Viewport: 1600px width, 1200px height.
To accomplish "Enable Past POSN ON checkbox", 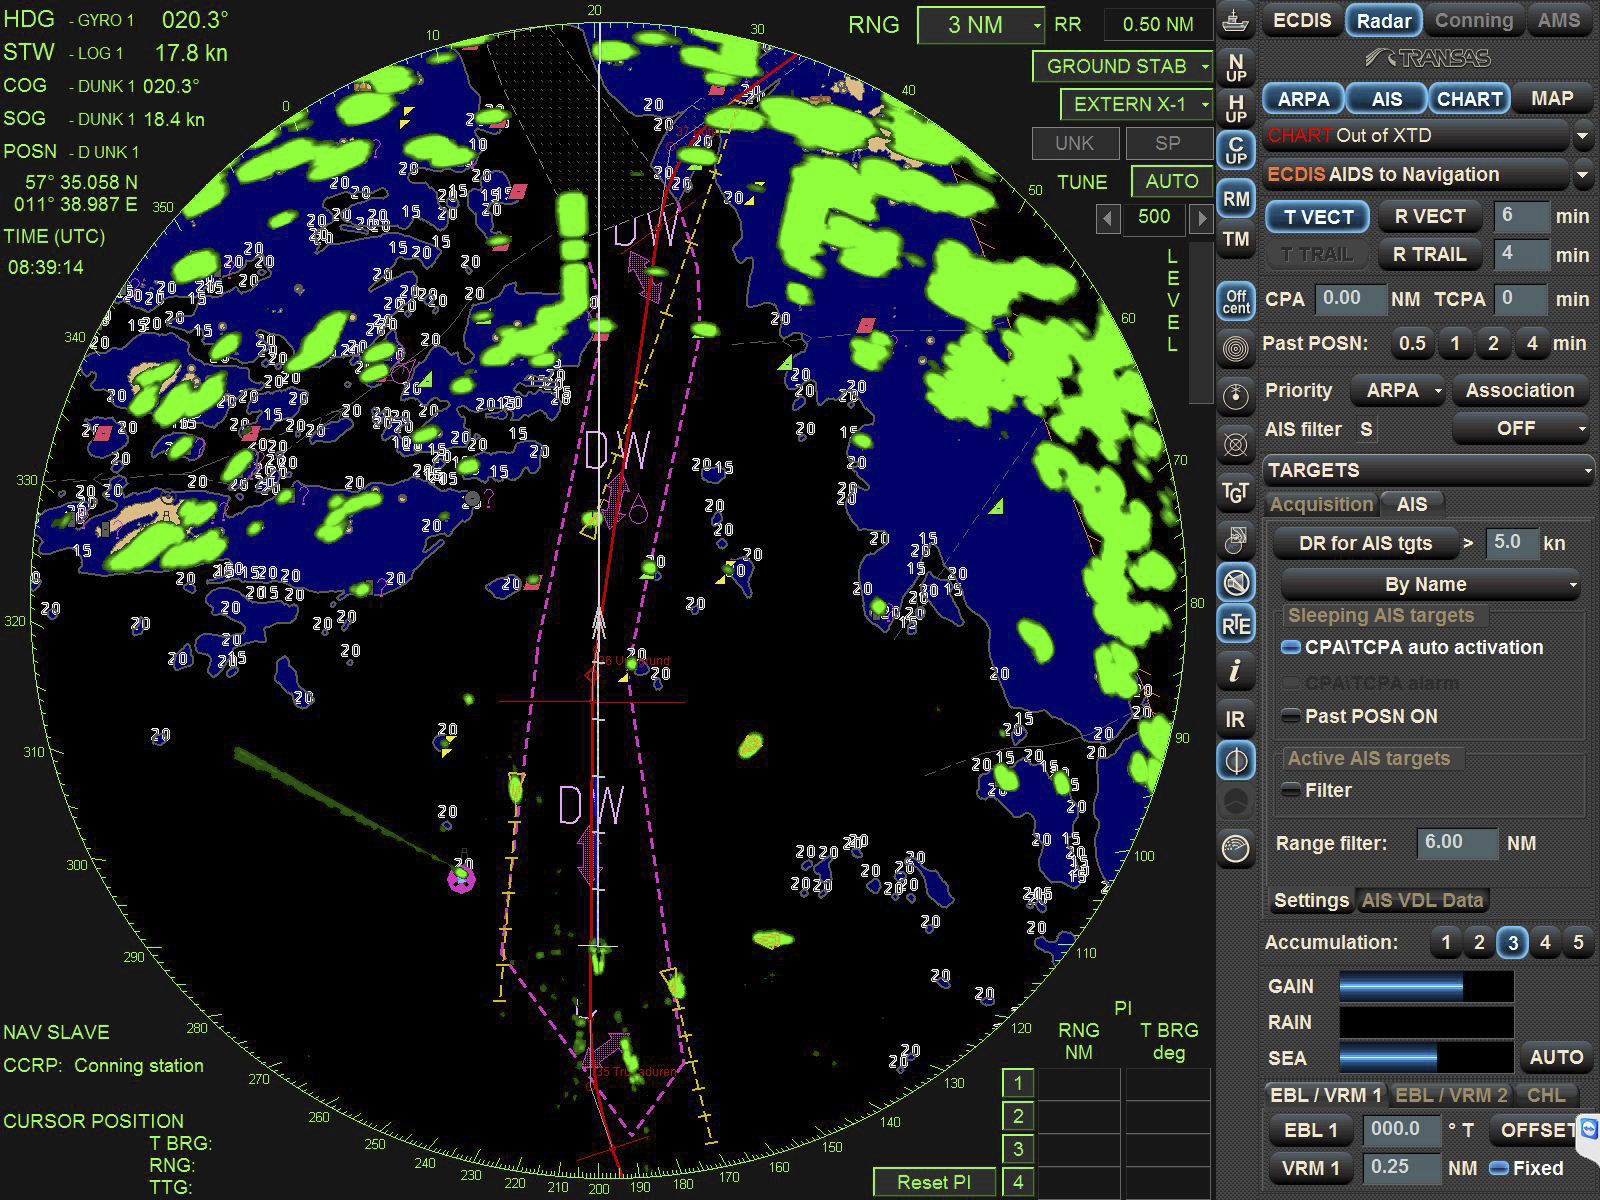I will [x=1291, y=716].
